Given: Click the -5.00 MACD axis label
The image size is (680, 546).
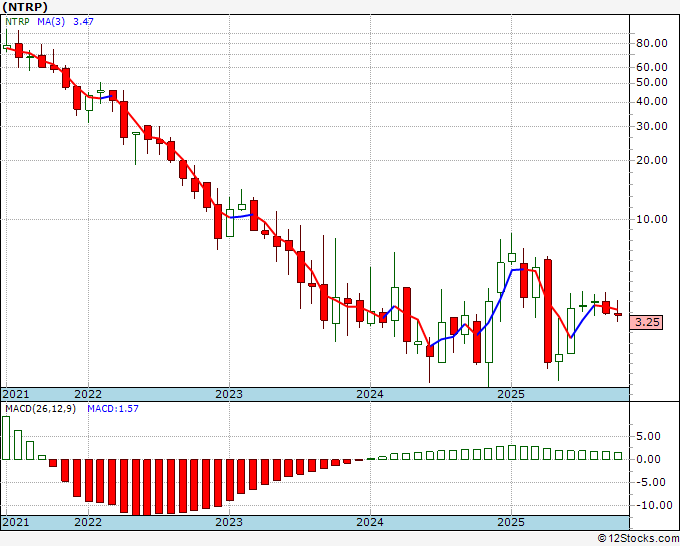Looking at the screenshot, I should 649,483.
